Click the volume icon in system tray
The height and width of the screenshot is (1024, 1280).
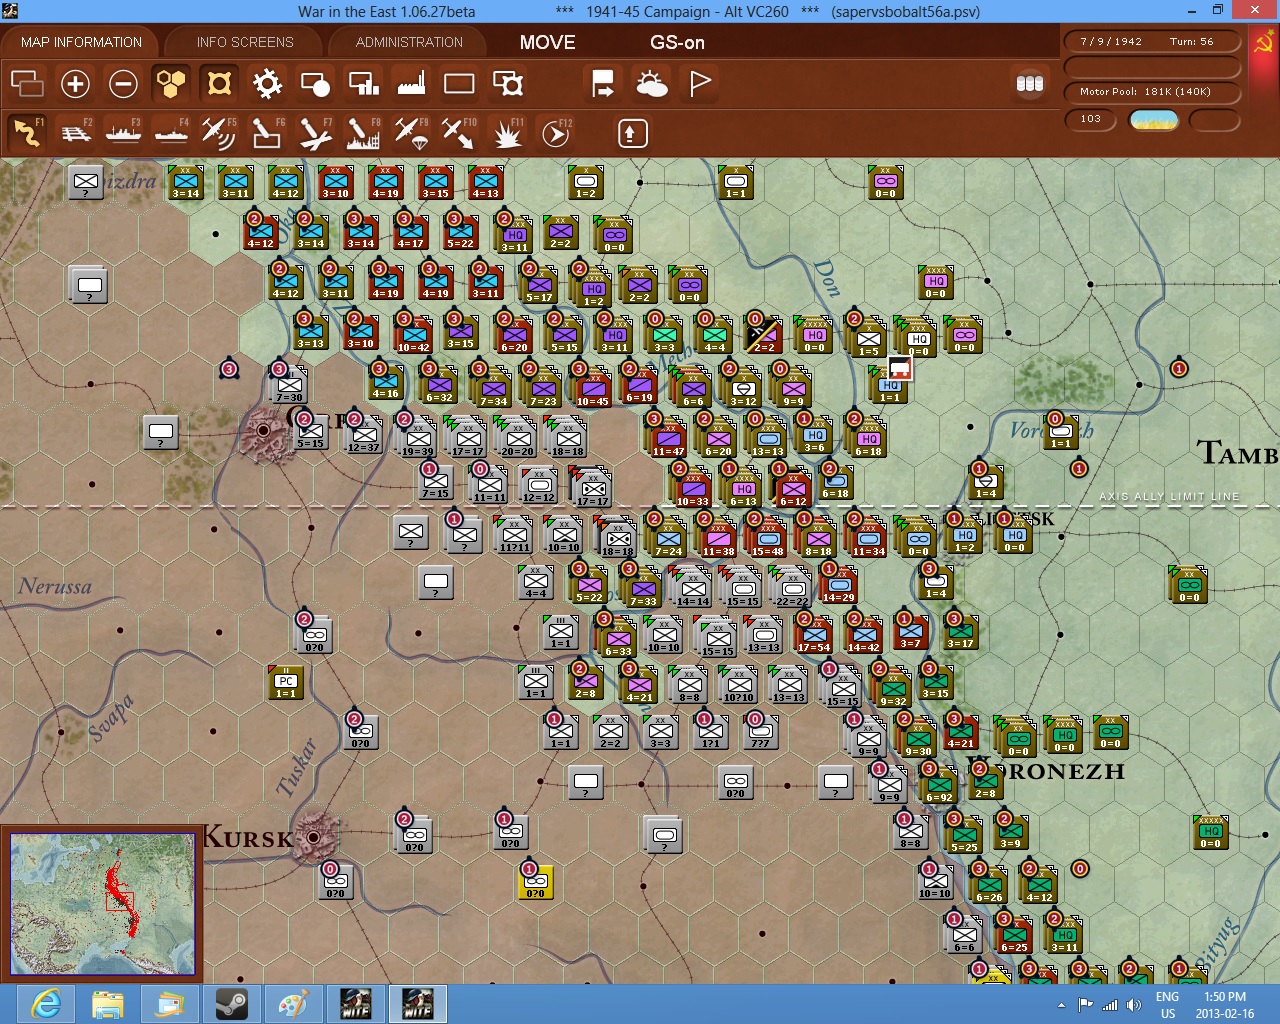[x=1134, y=1004]
